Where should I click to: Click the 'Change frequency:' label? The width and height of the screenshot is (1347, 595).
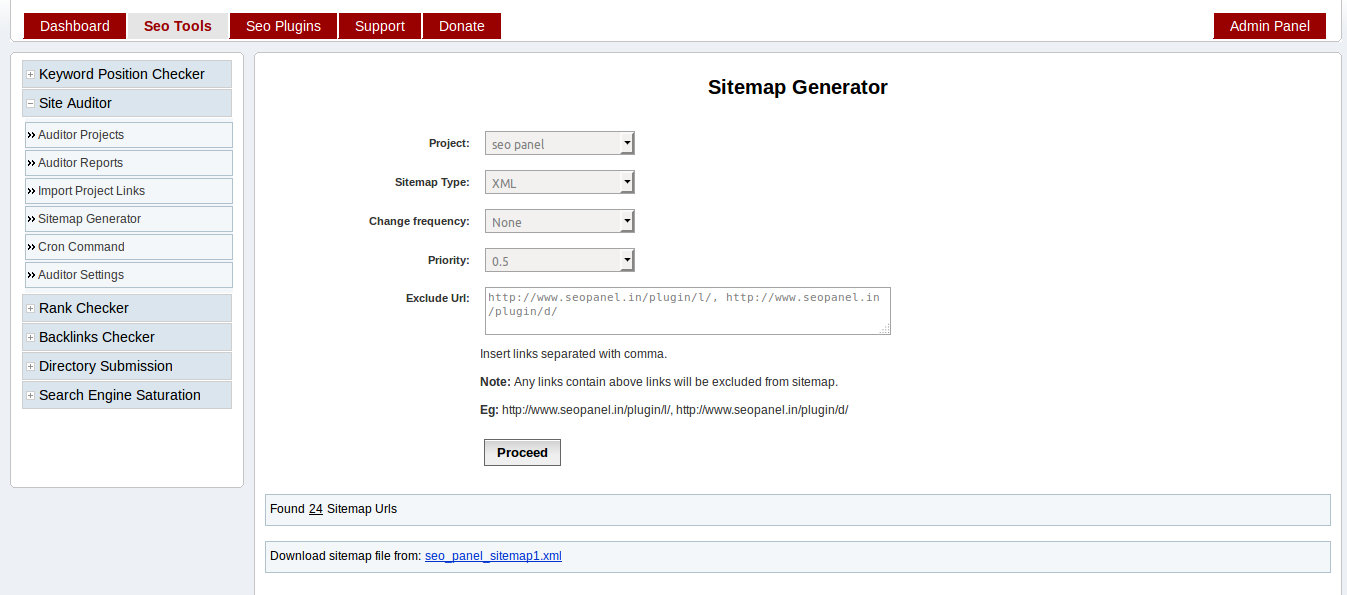(x=419, y=221)
